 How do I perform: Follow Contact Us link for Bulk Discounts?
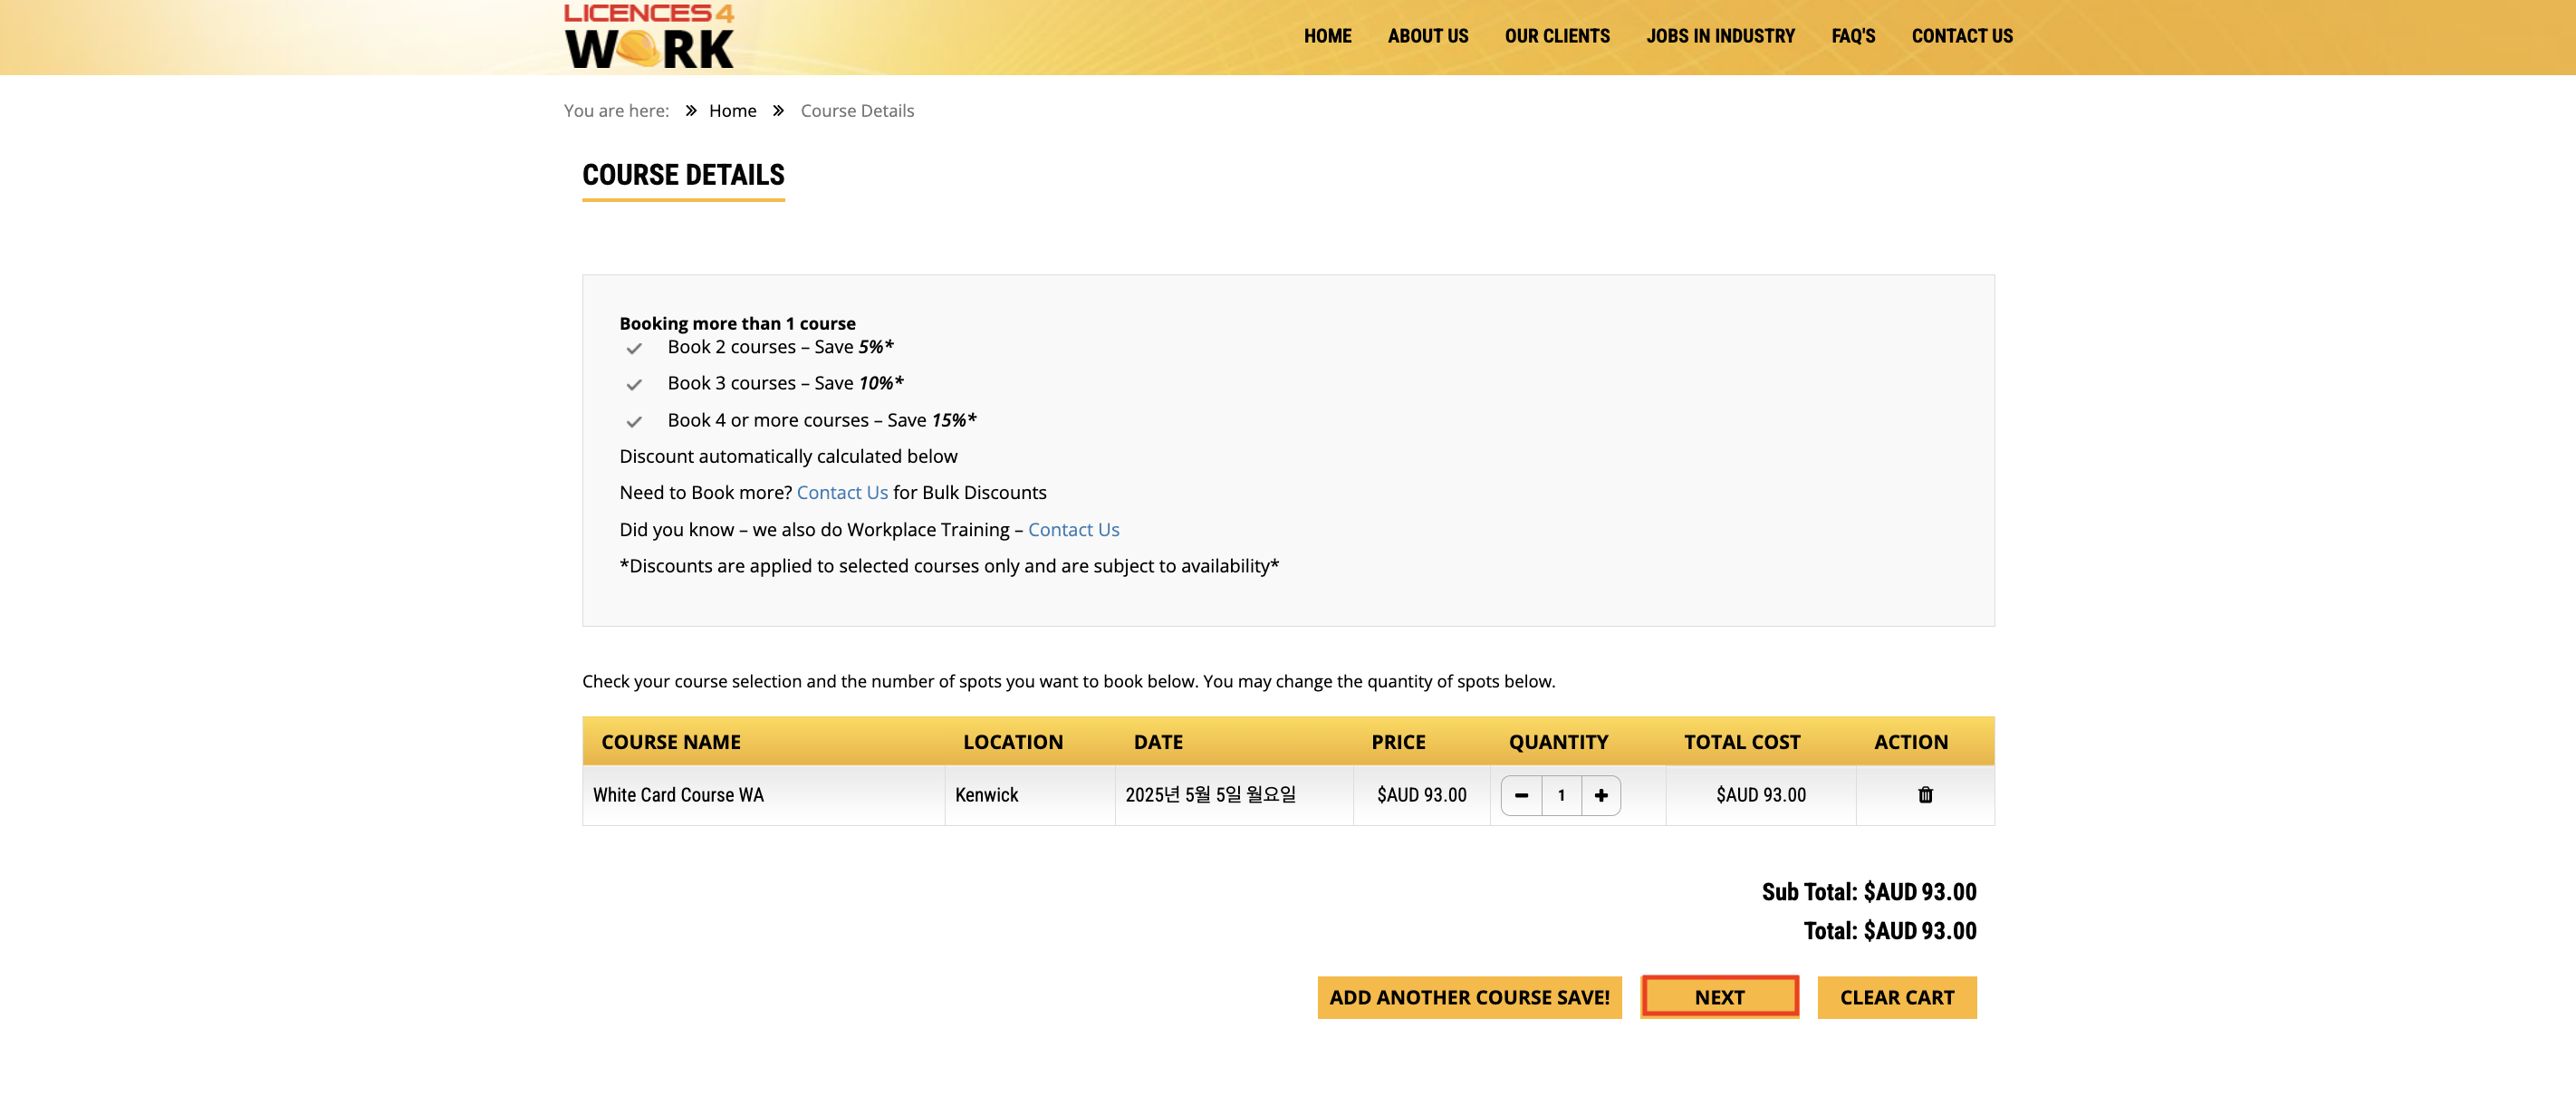tap(841, 493)
